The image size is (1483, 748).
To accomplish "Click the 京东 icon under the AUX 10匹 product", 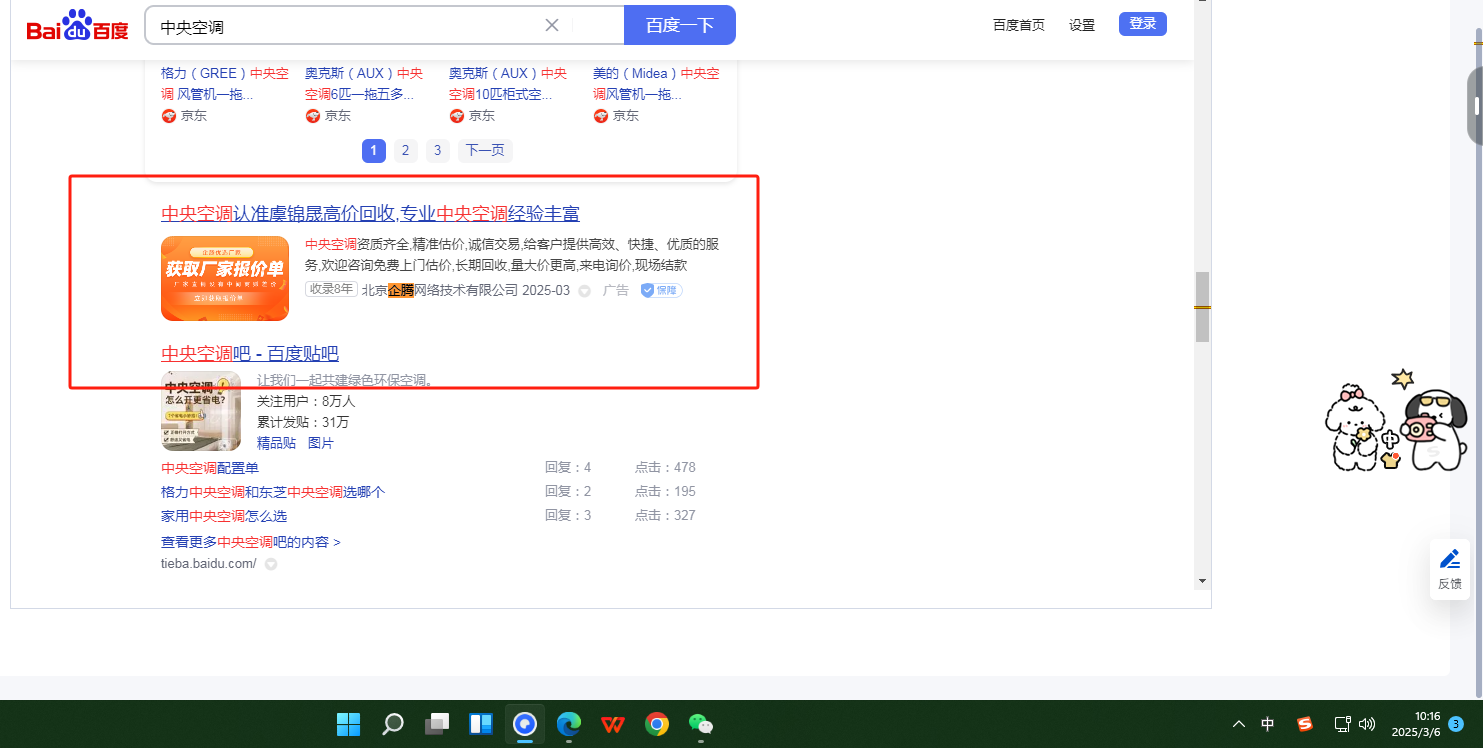I will [x=457, y=116].
